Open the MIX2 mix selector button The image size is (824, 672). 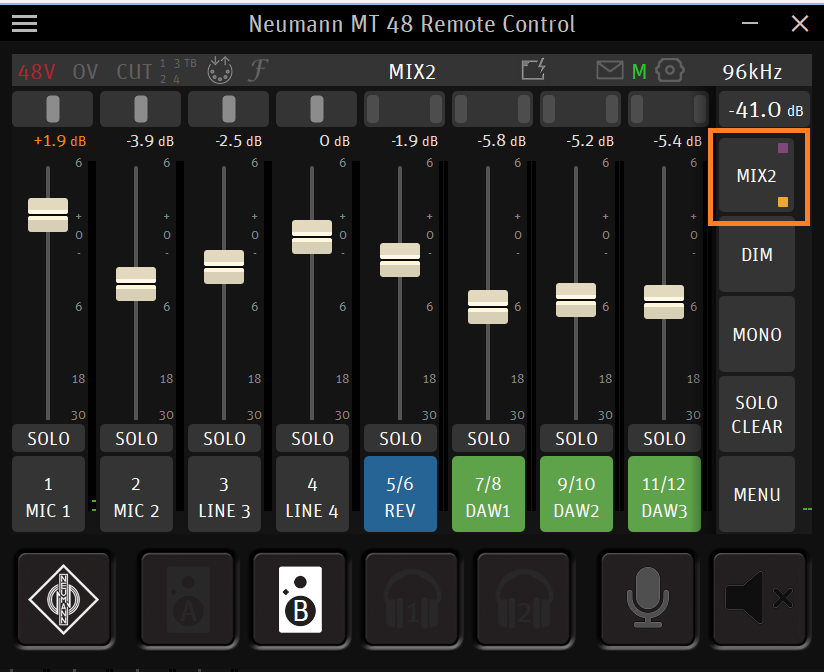pos(757,175)
